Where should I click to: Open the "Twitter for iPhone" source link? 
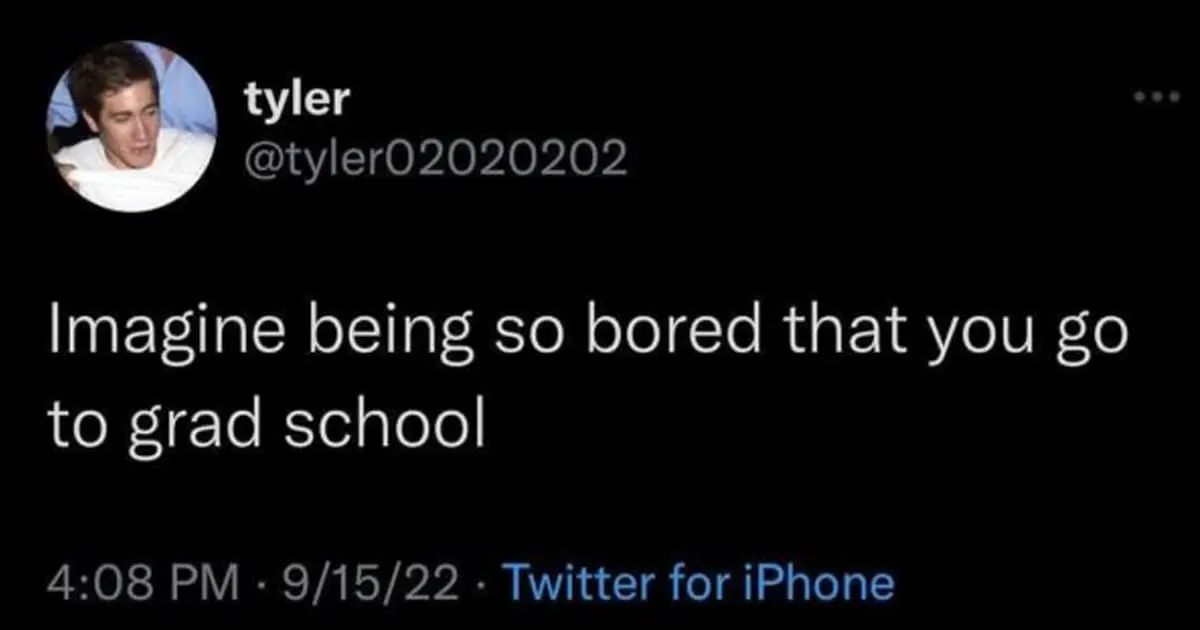[699, 582]
